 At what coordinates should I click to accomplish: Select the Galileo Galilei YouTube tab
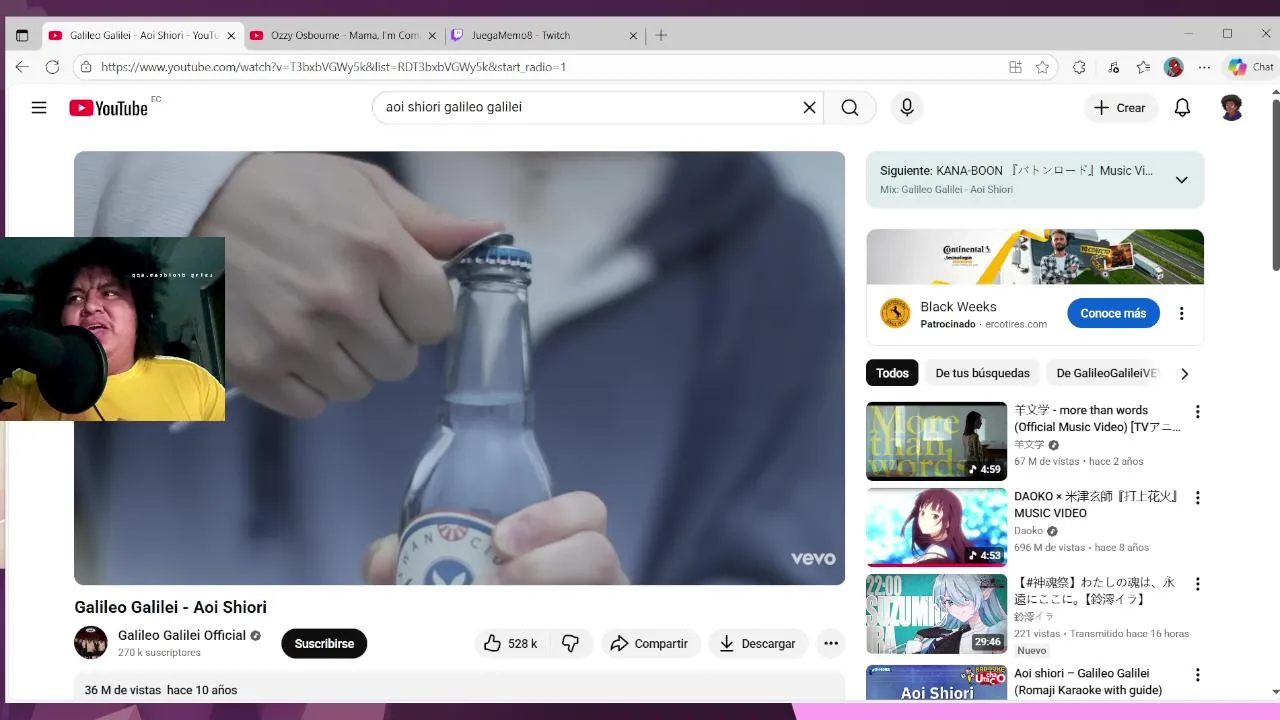143,35
